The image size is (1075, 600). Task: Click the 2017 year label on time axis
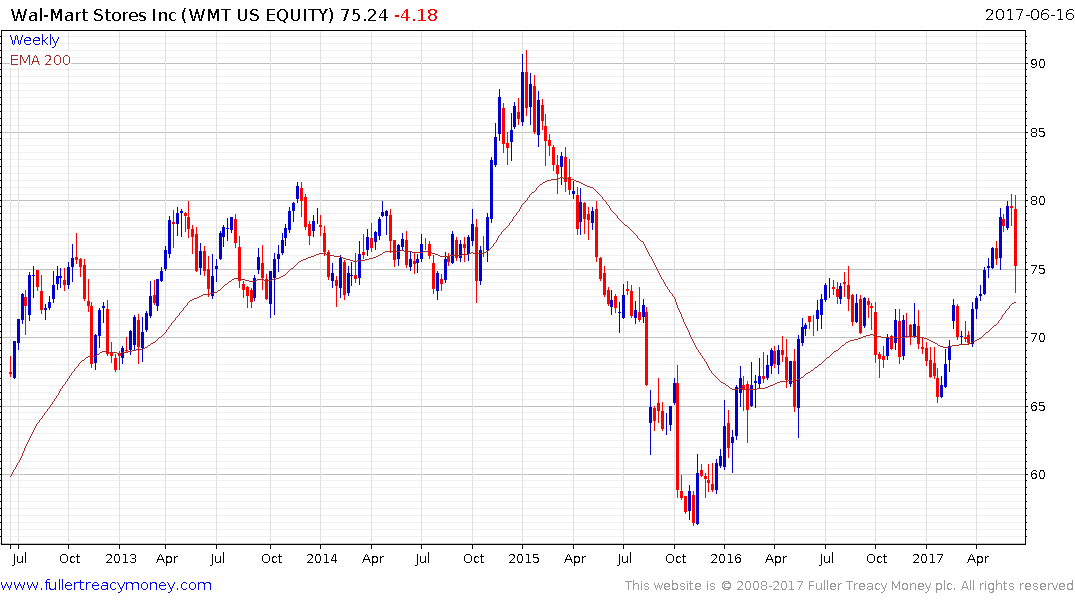pyautogui.click(x=928, y=558)
